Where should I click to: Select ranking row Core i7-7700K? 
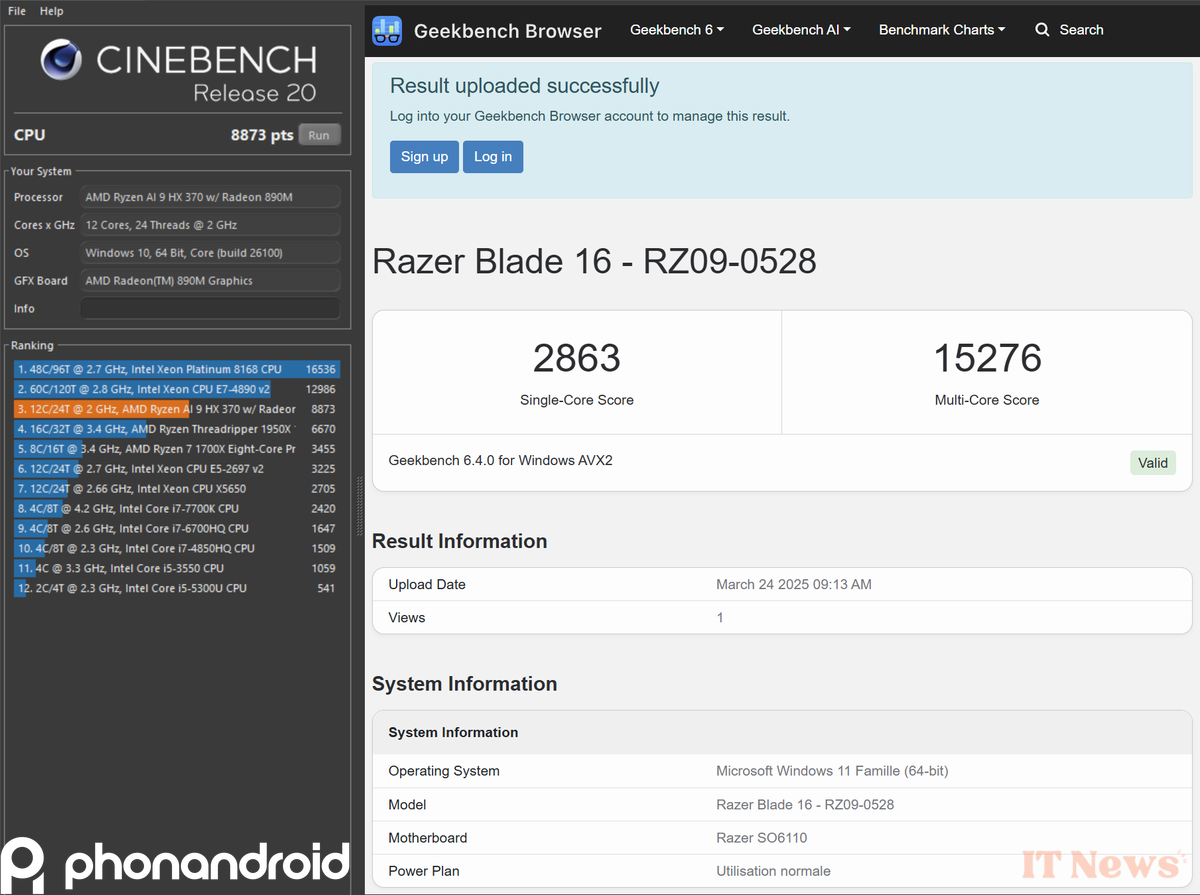(177, 509)
